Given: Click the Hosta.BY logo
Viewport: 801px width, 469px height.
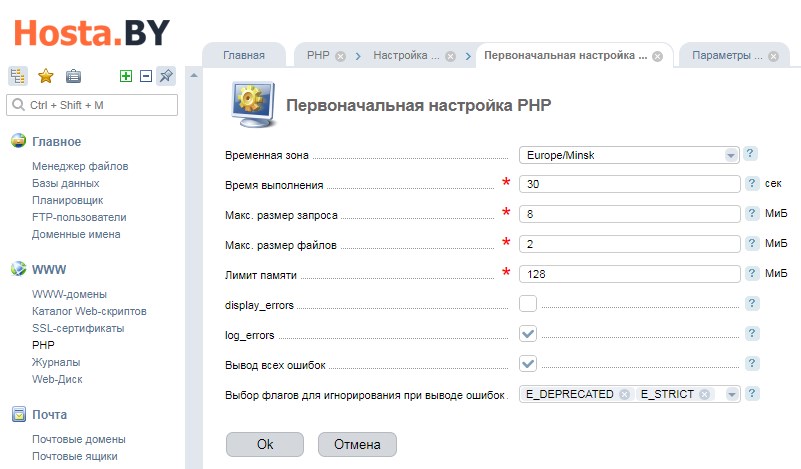Looking at the screenshot, I should click(92, 33).
